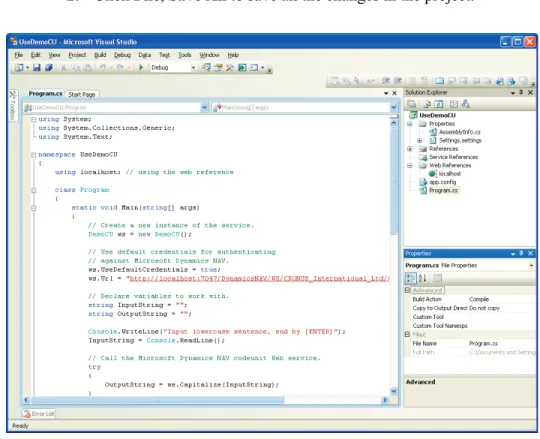
Task: Click the Build Action property value Compile
Action: click(479, 299)
